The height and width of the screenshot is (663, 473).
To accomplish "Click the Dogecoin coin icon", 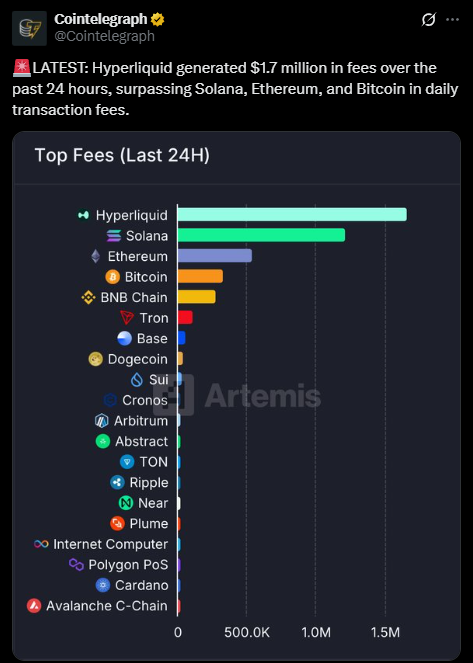I will 96,359.
